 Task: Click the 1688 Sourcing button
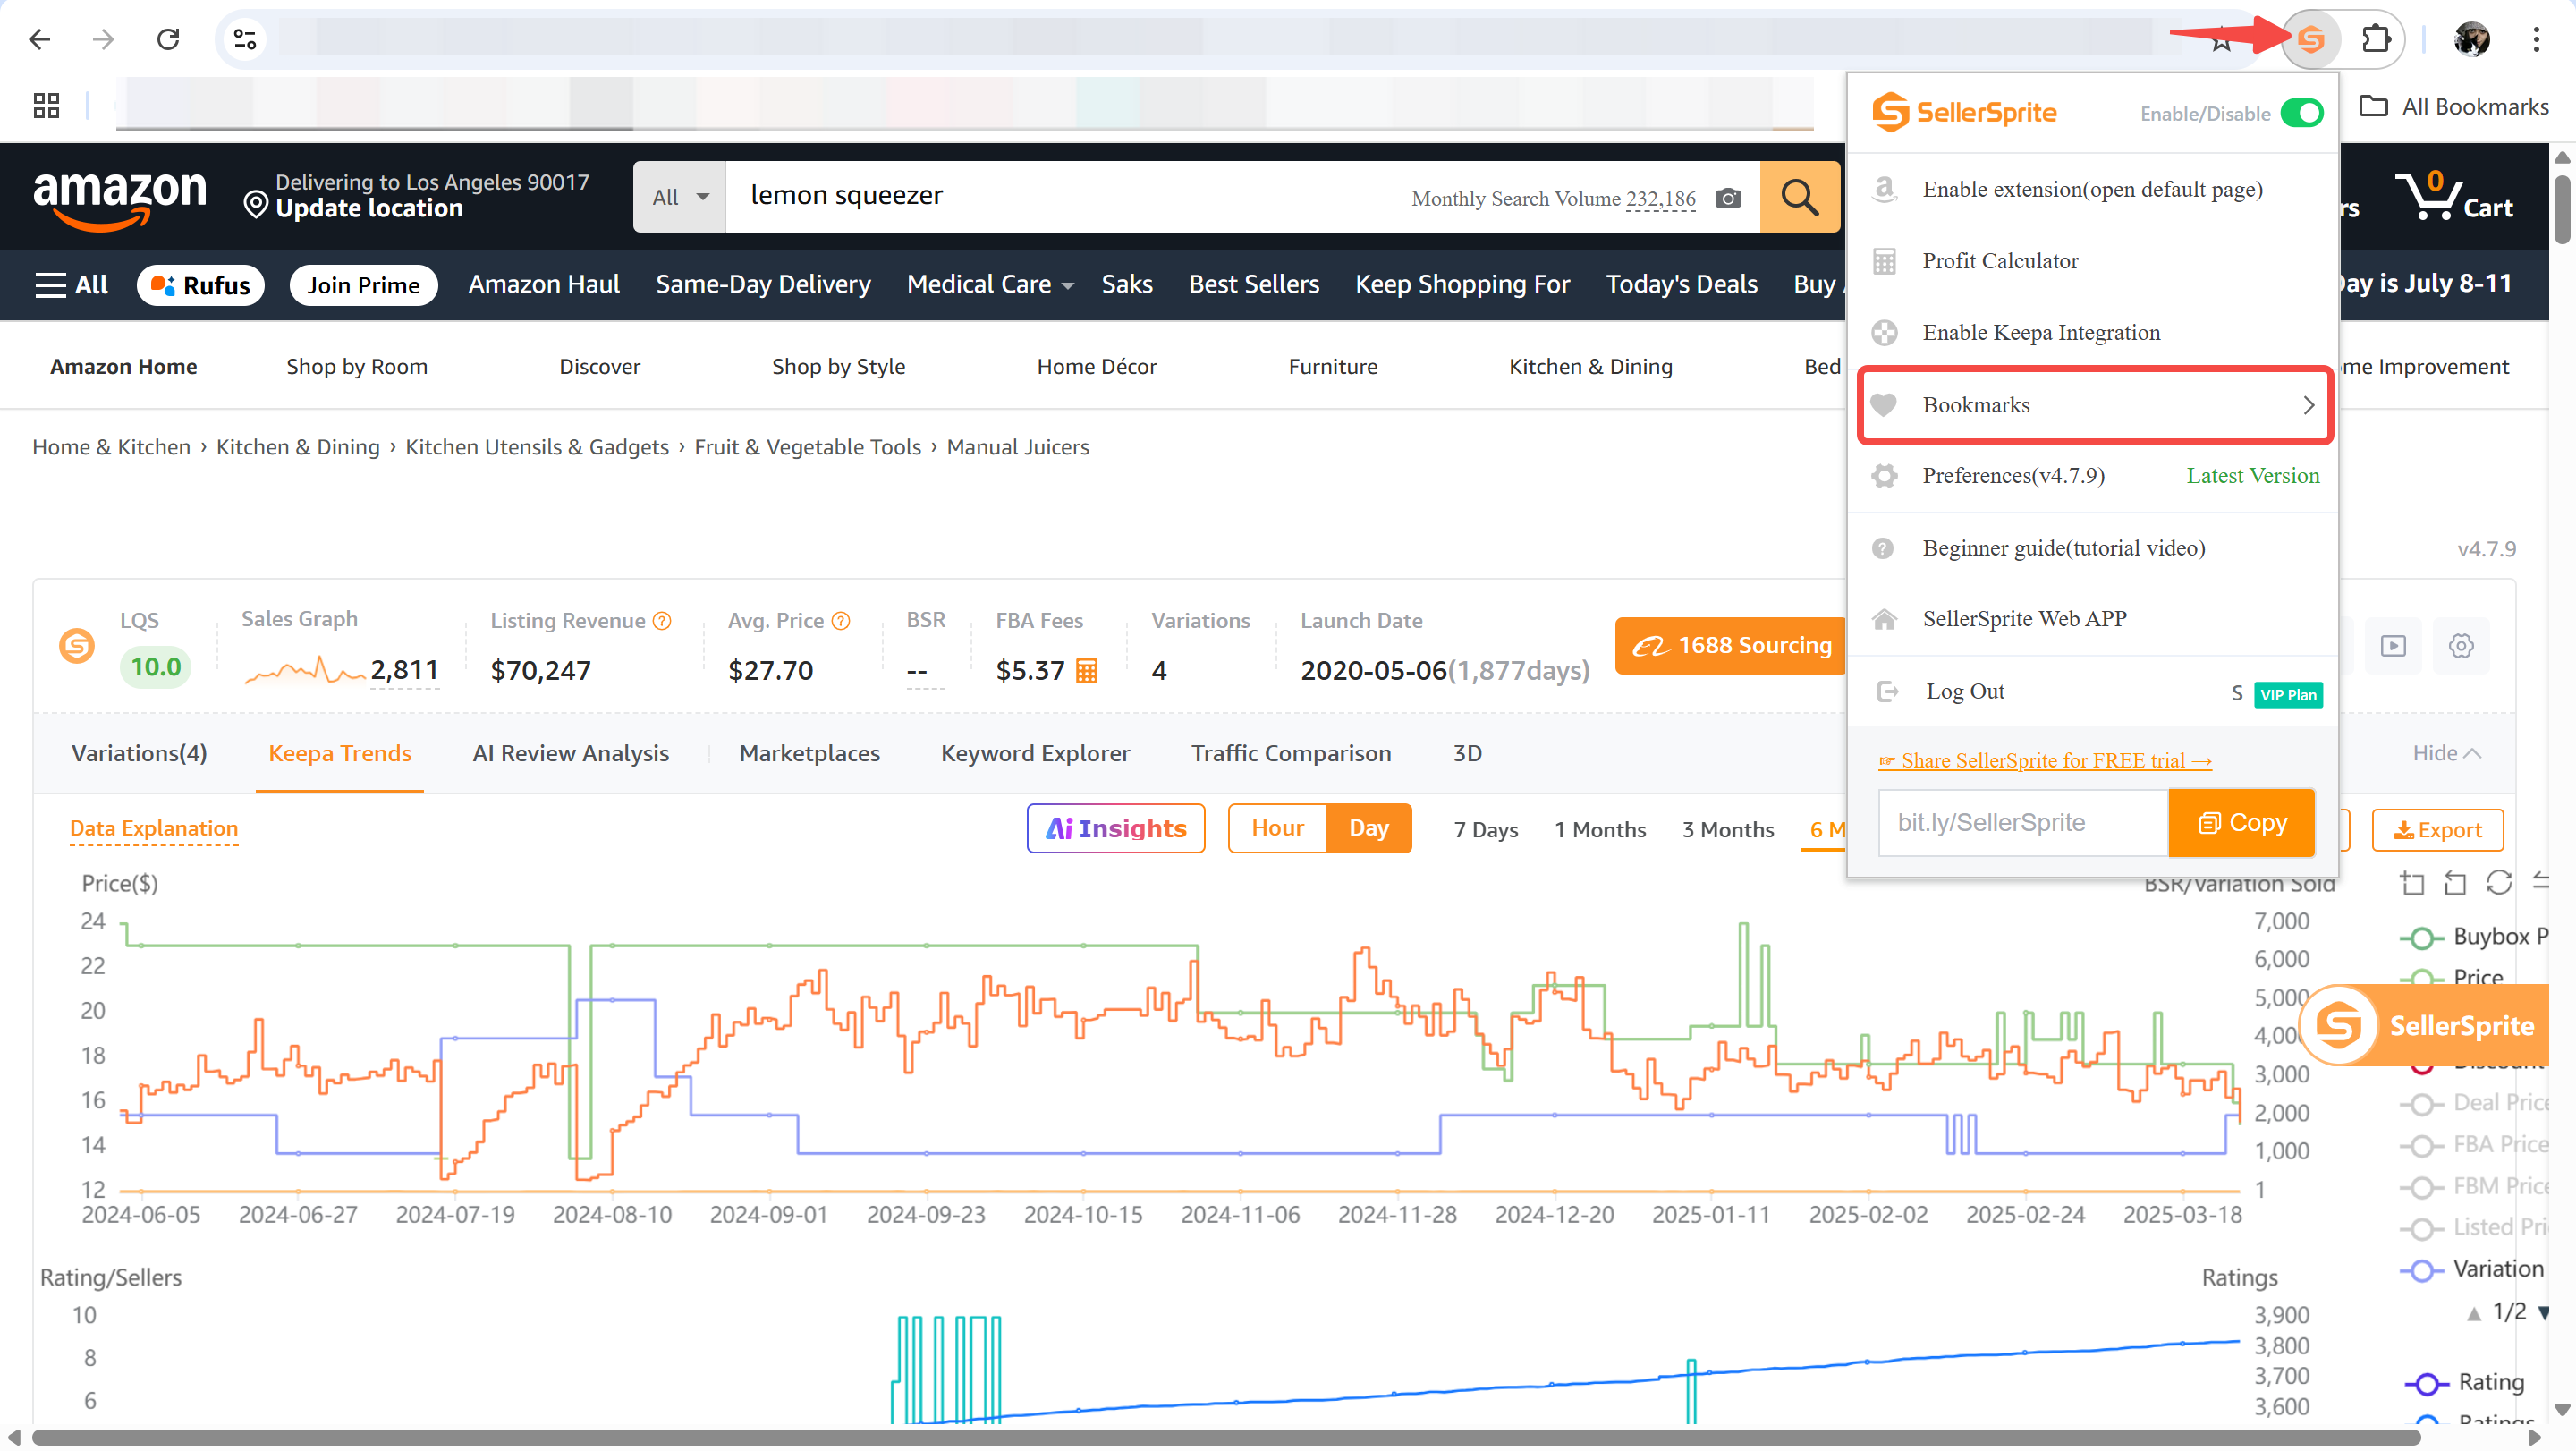tap(1730, 646)
